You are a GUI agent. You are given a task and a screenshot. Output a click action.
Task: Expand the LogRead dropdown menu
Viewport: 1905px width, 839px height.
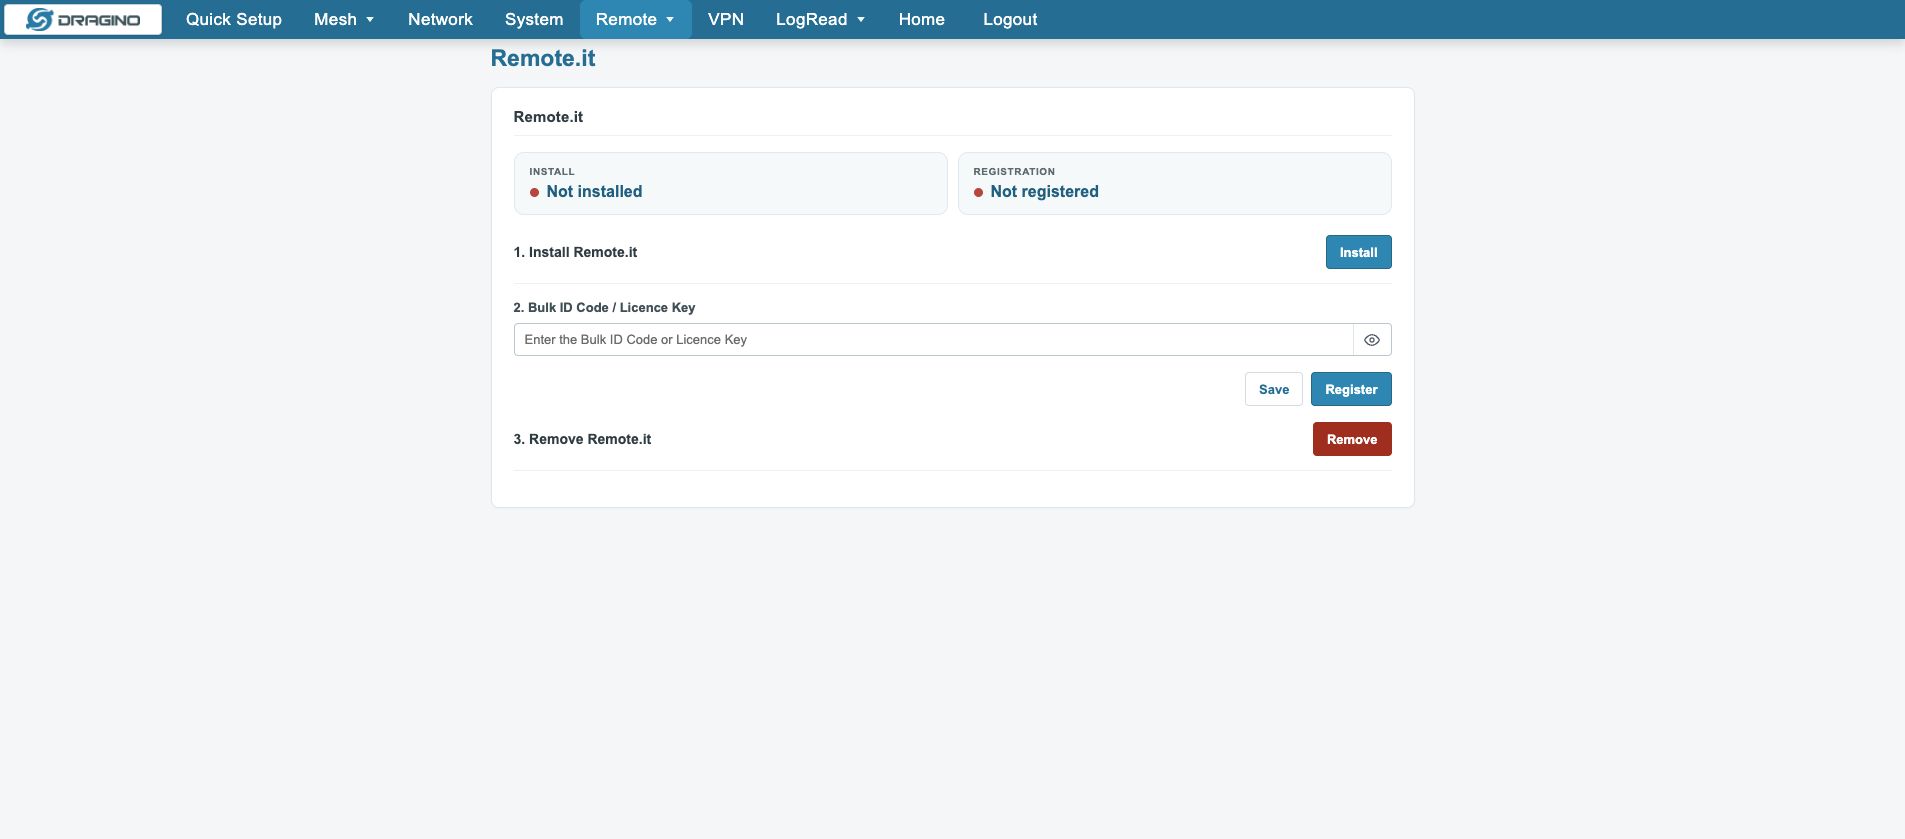coord(820,19)
